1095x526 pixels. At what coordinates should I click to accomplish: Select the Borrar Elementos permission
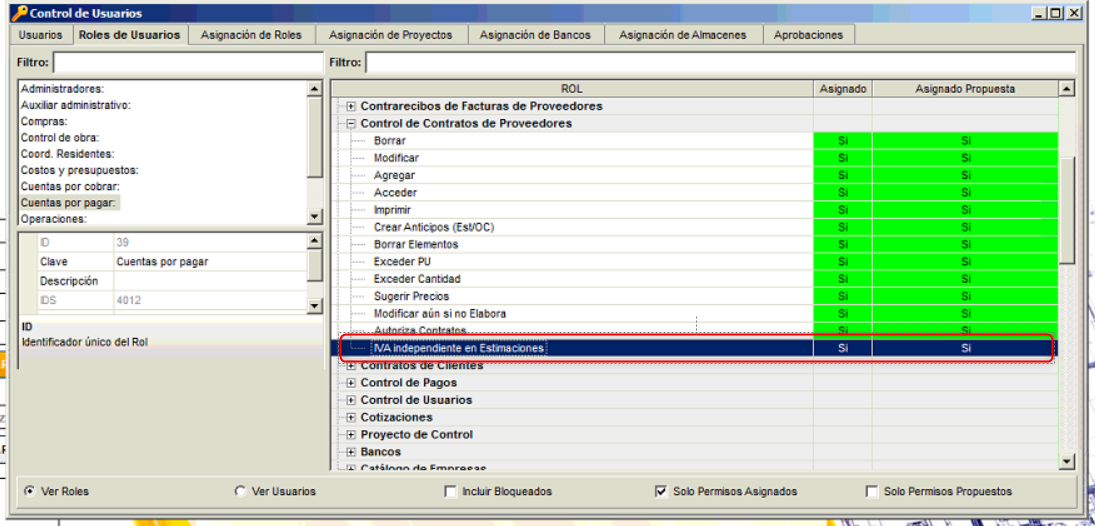694,244
